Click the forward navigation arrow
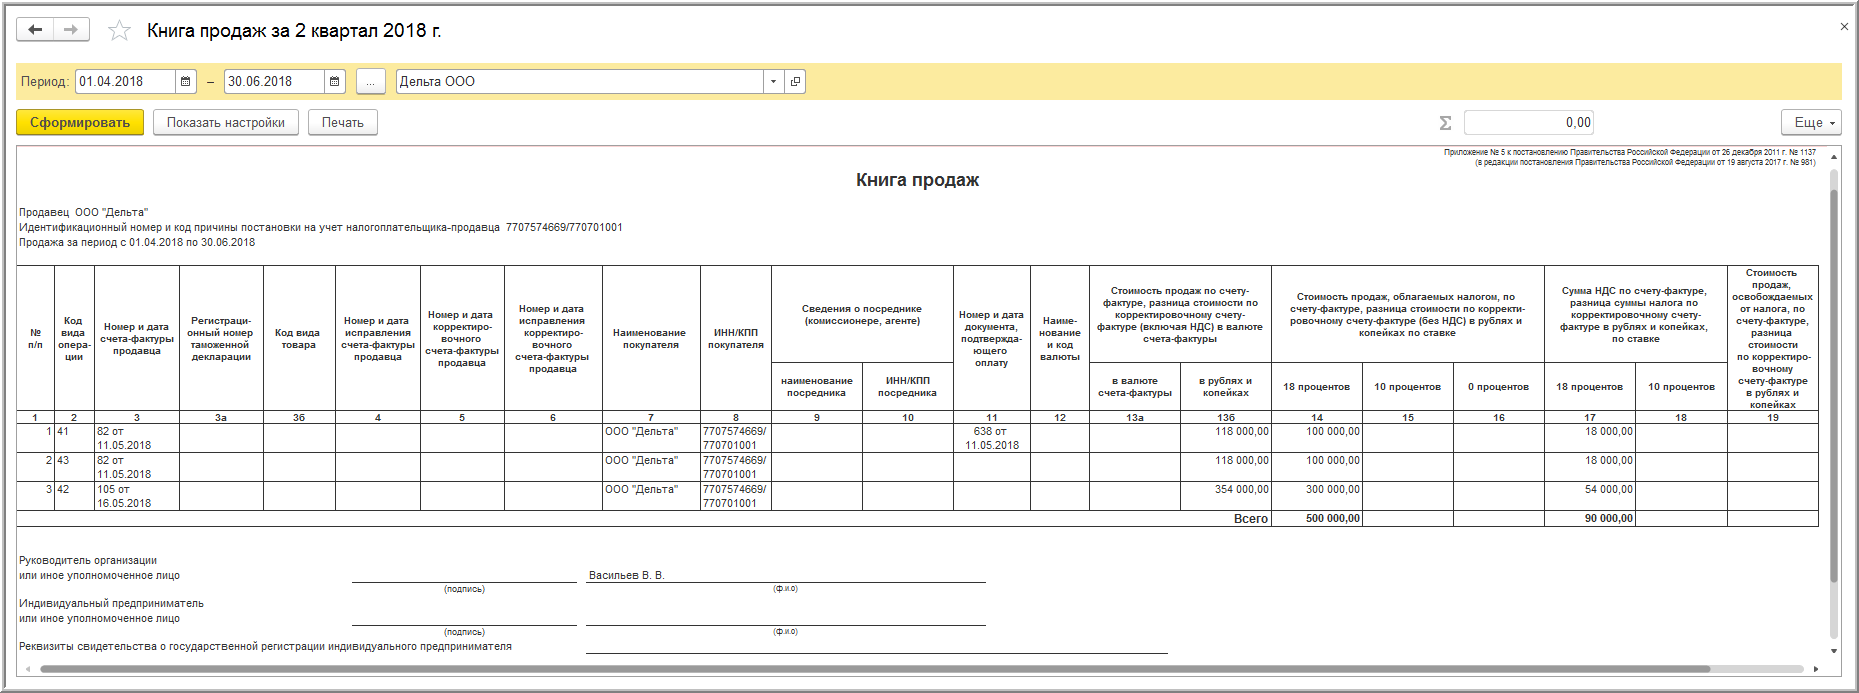Screen dimensions: 1859x693 pyautogui.click(x=71, y=30)
